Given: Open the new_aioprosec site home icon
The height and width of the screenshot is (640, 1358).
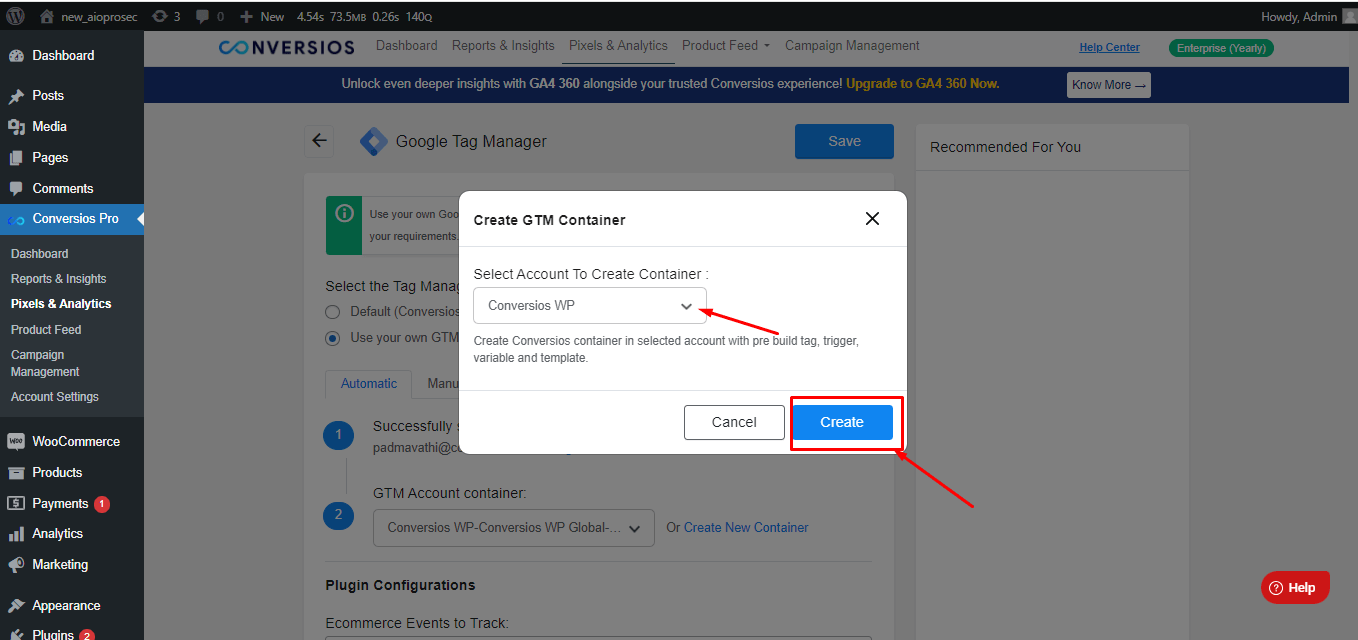Looking at the screenshot, I should pos(46,16).
